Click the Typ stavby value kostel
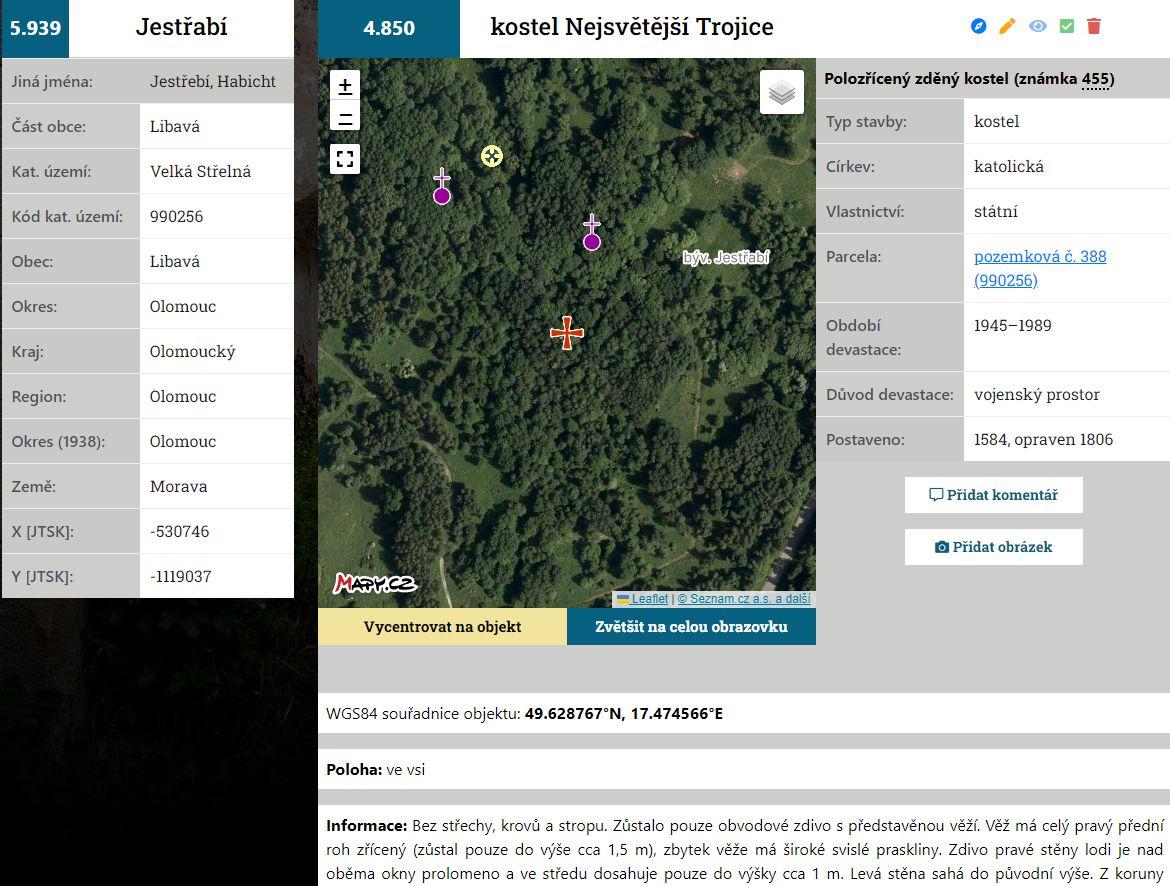 [996, 122]
